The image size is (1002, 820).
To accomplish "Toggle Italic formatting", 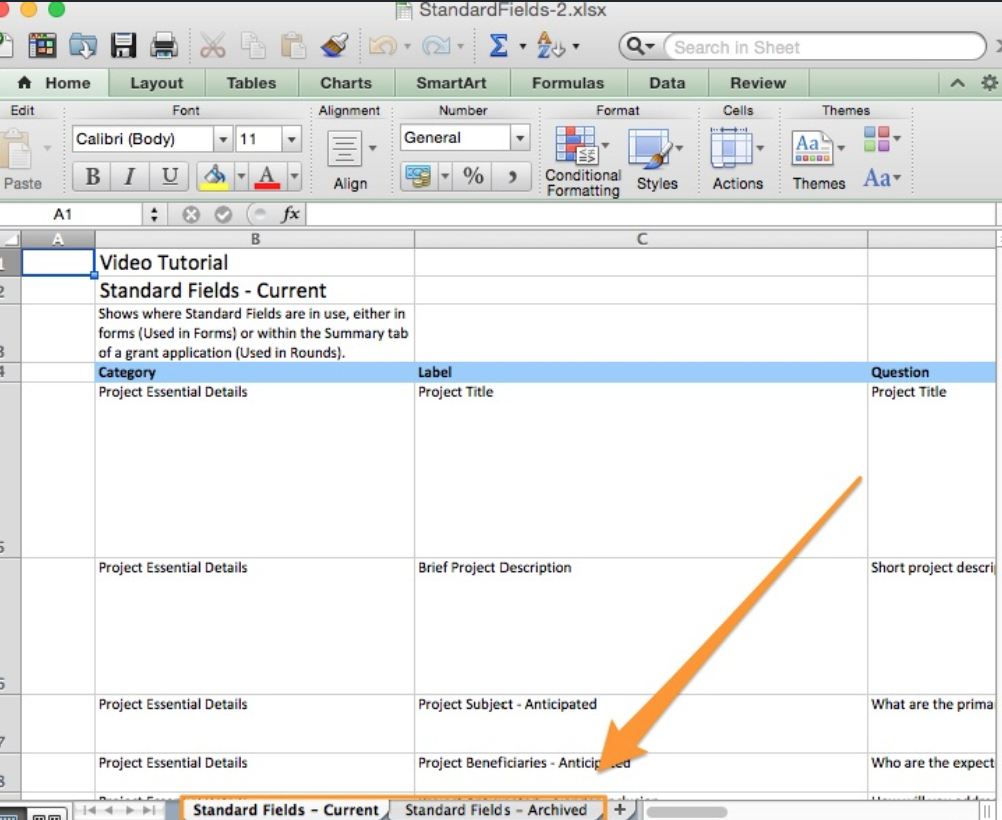I will click(x=130, y=177).
